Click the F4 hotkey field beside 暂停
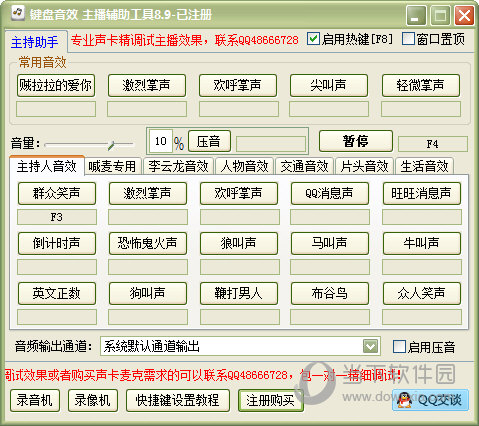The image size is (479, 426). coord(433,144)
